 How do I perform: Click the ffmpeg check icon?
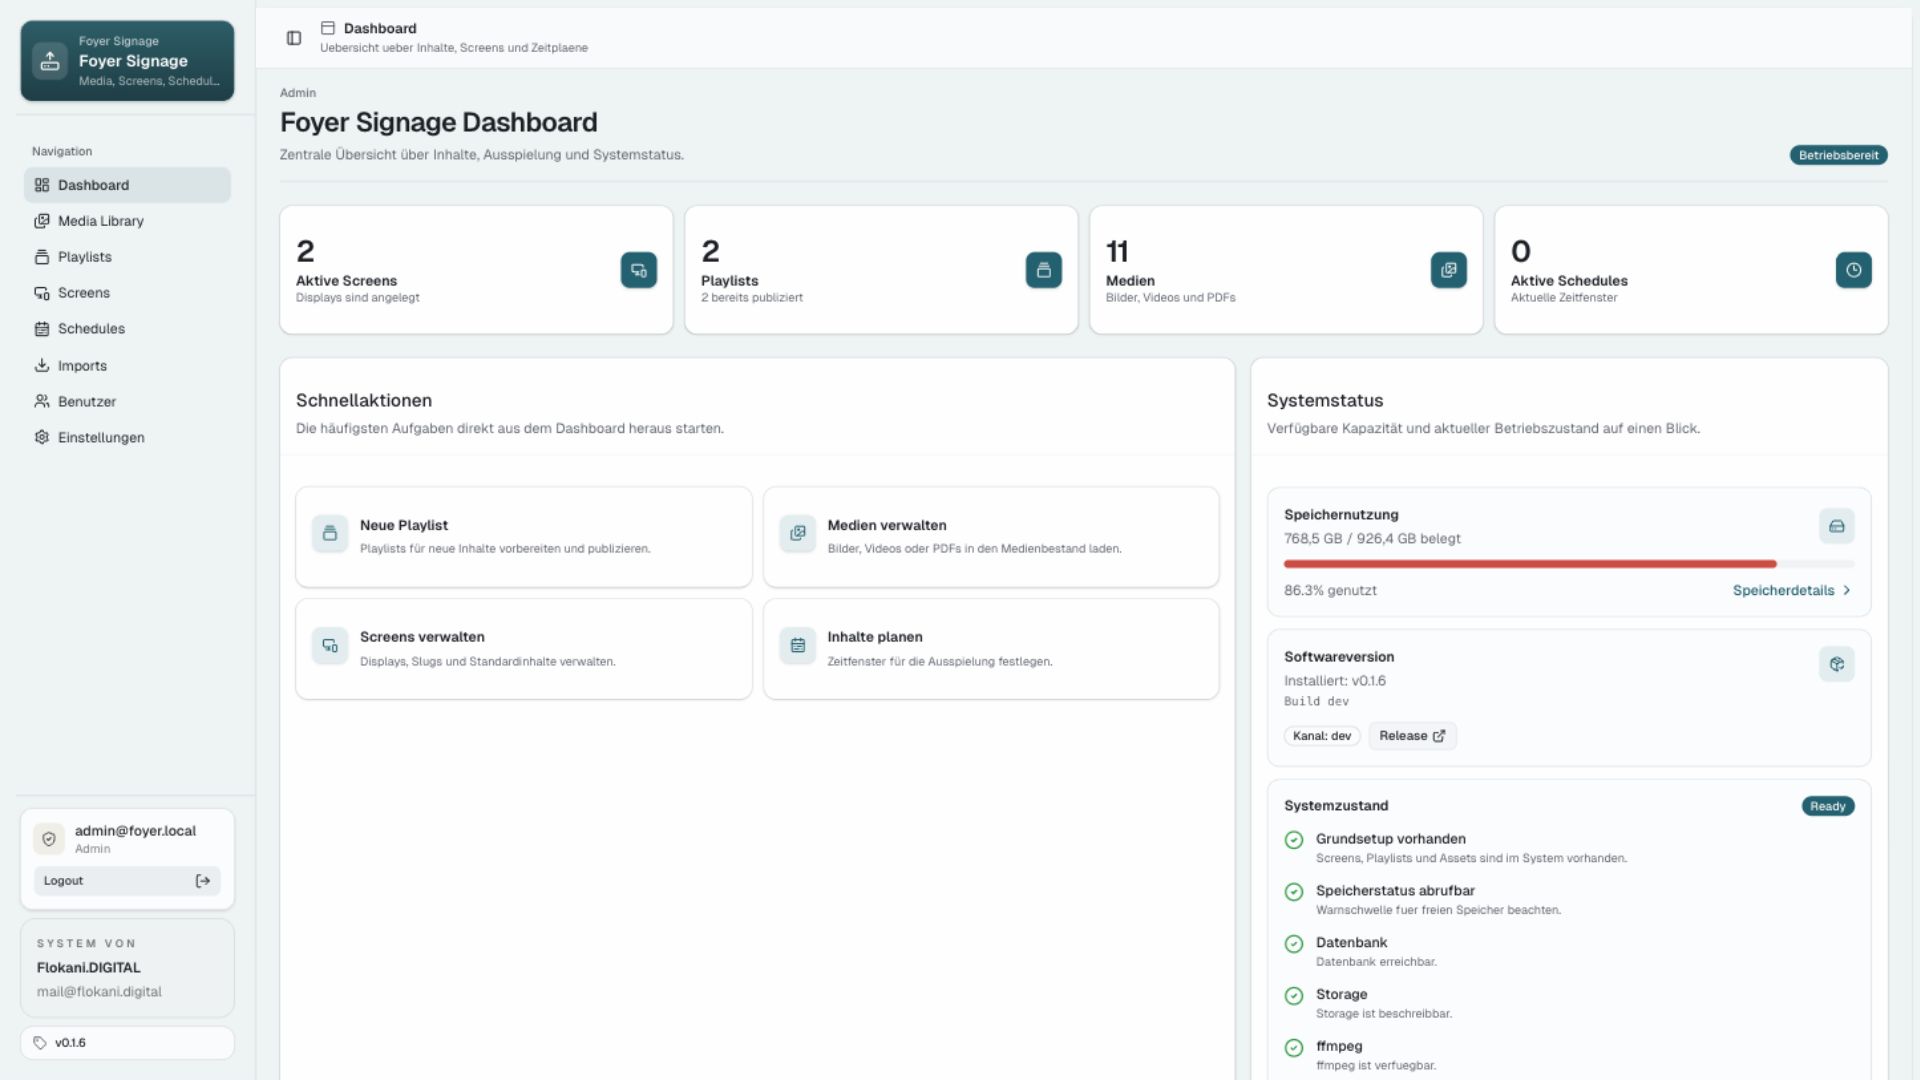coord(1294,1048)
